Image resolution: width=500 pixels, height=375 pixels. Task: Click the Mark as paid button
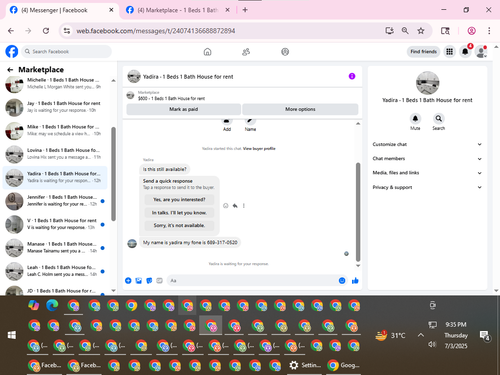[184, 109]
